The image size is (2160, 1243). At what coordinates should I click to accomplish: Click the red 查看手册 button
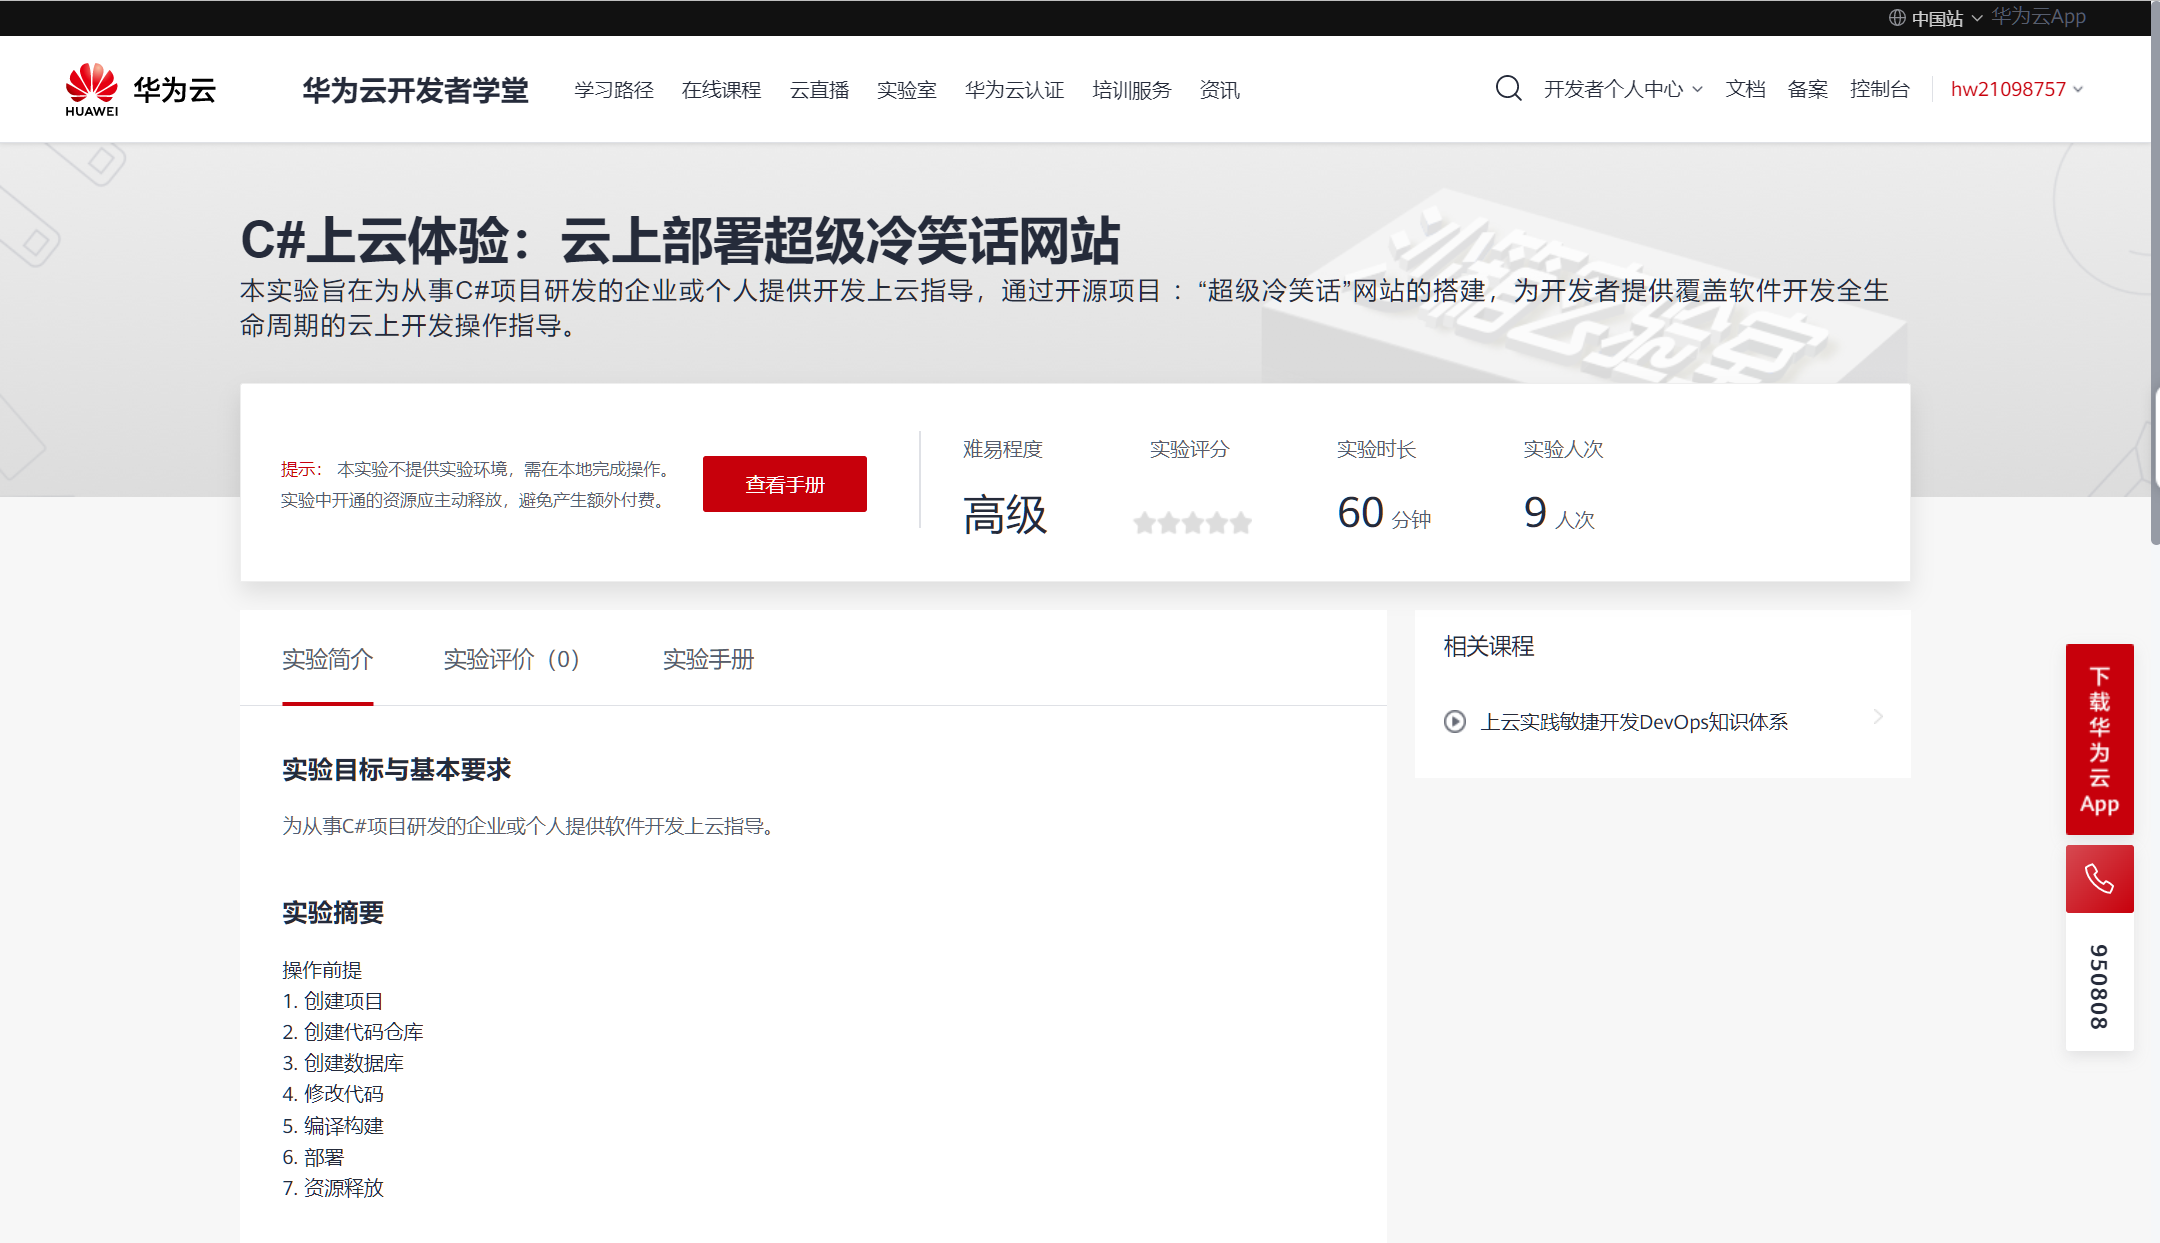pyautogui.click(x=784, y=484)
